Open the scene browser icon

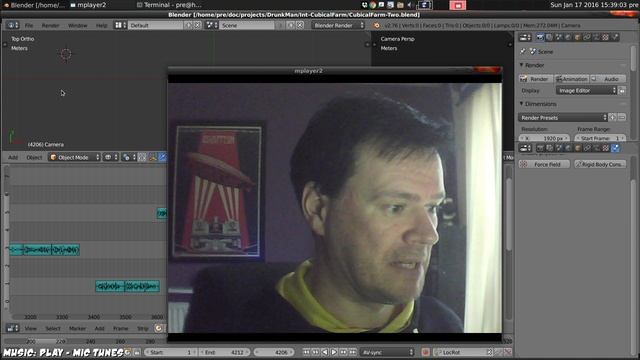pyautogui.click(x=212, y=25)
